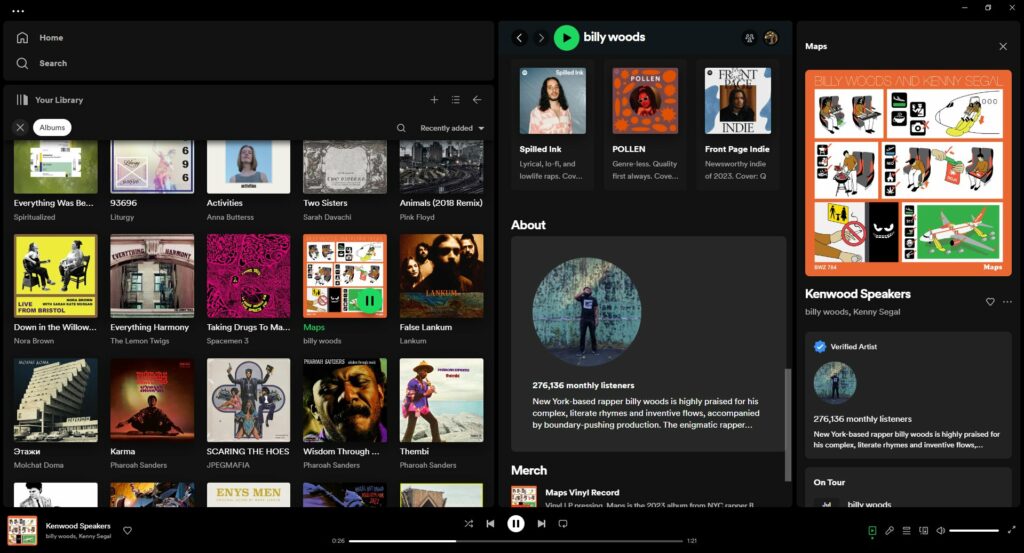The width and height of the screenshot is (1024, 553).
Task: Skip to next track
Action: click(x=541, y=524)
